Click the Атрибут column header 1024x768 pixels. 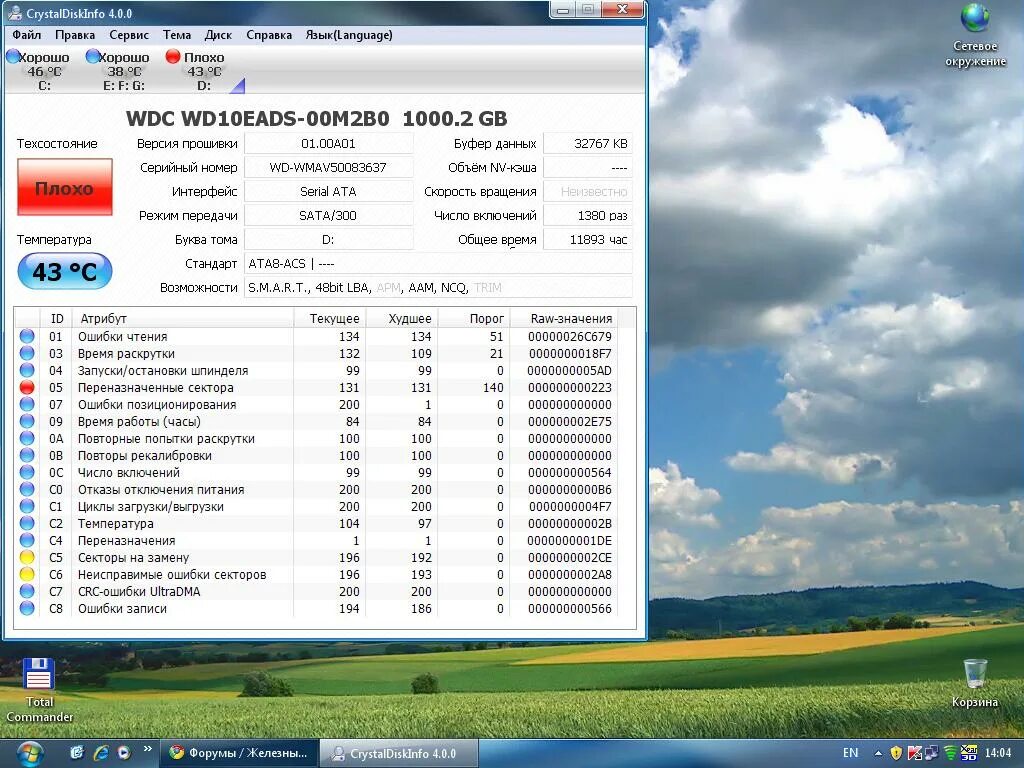[x=182, y=319]
